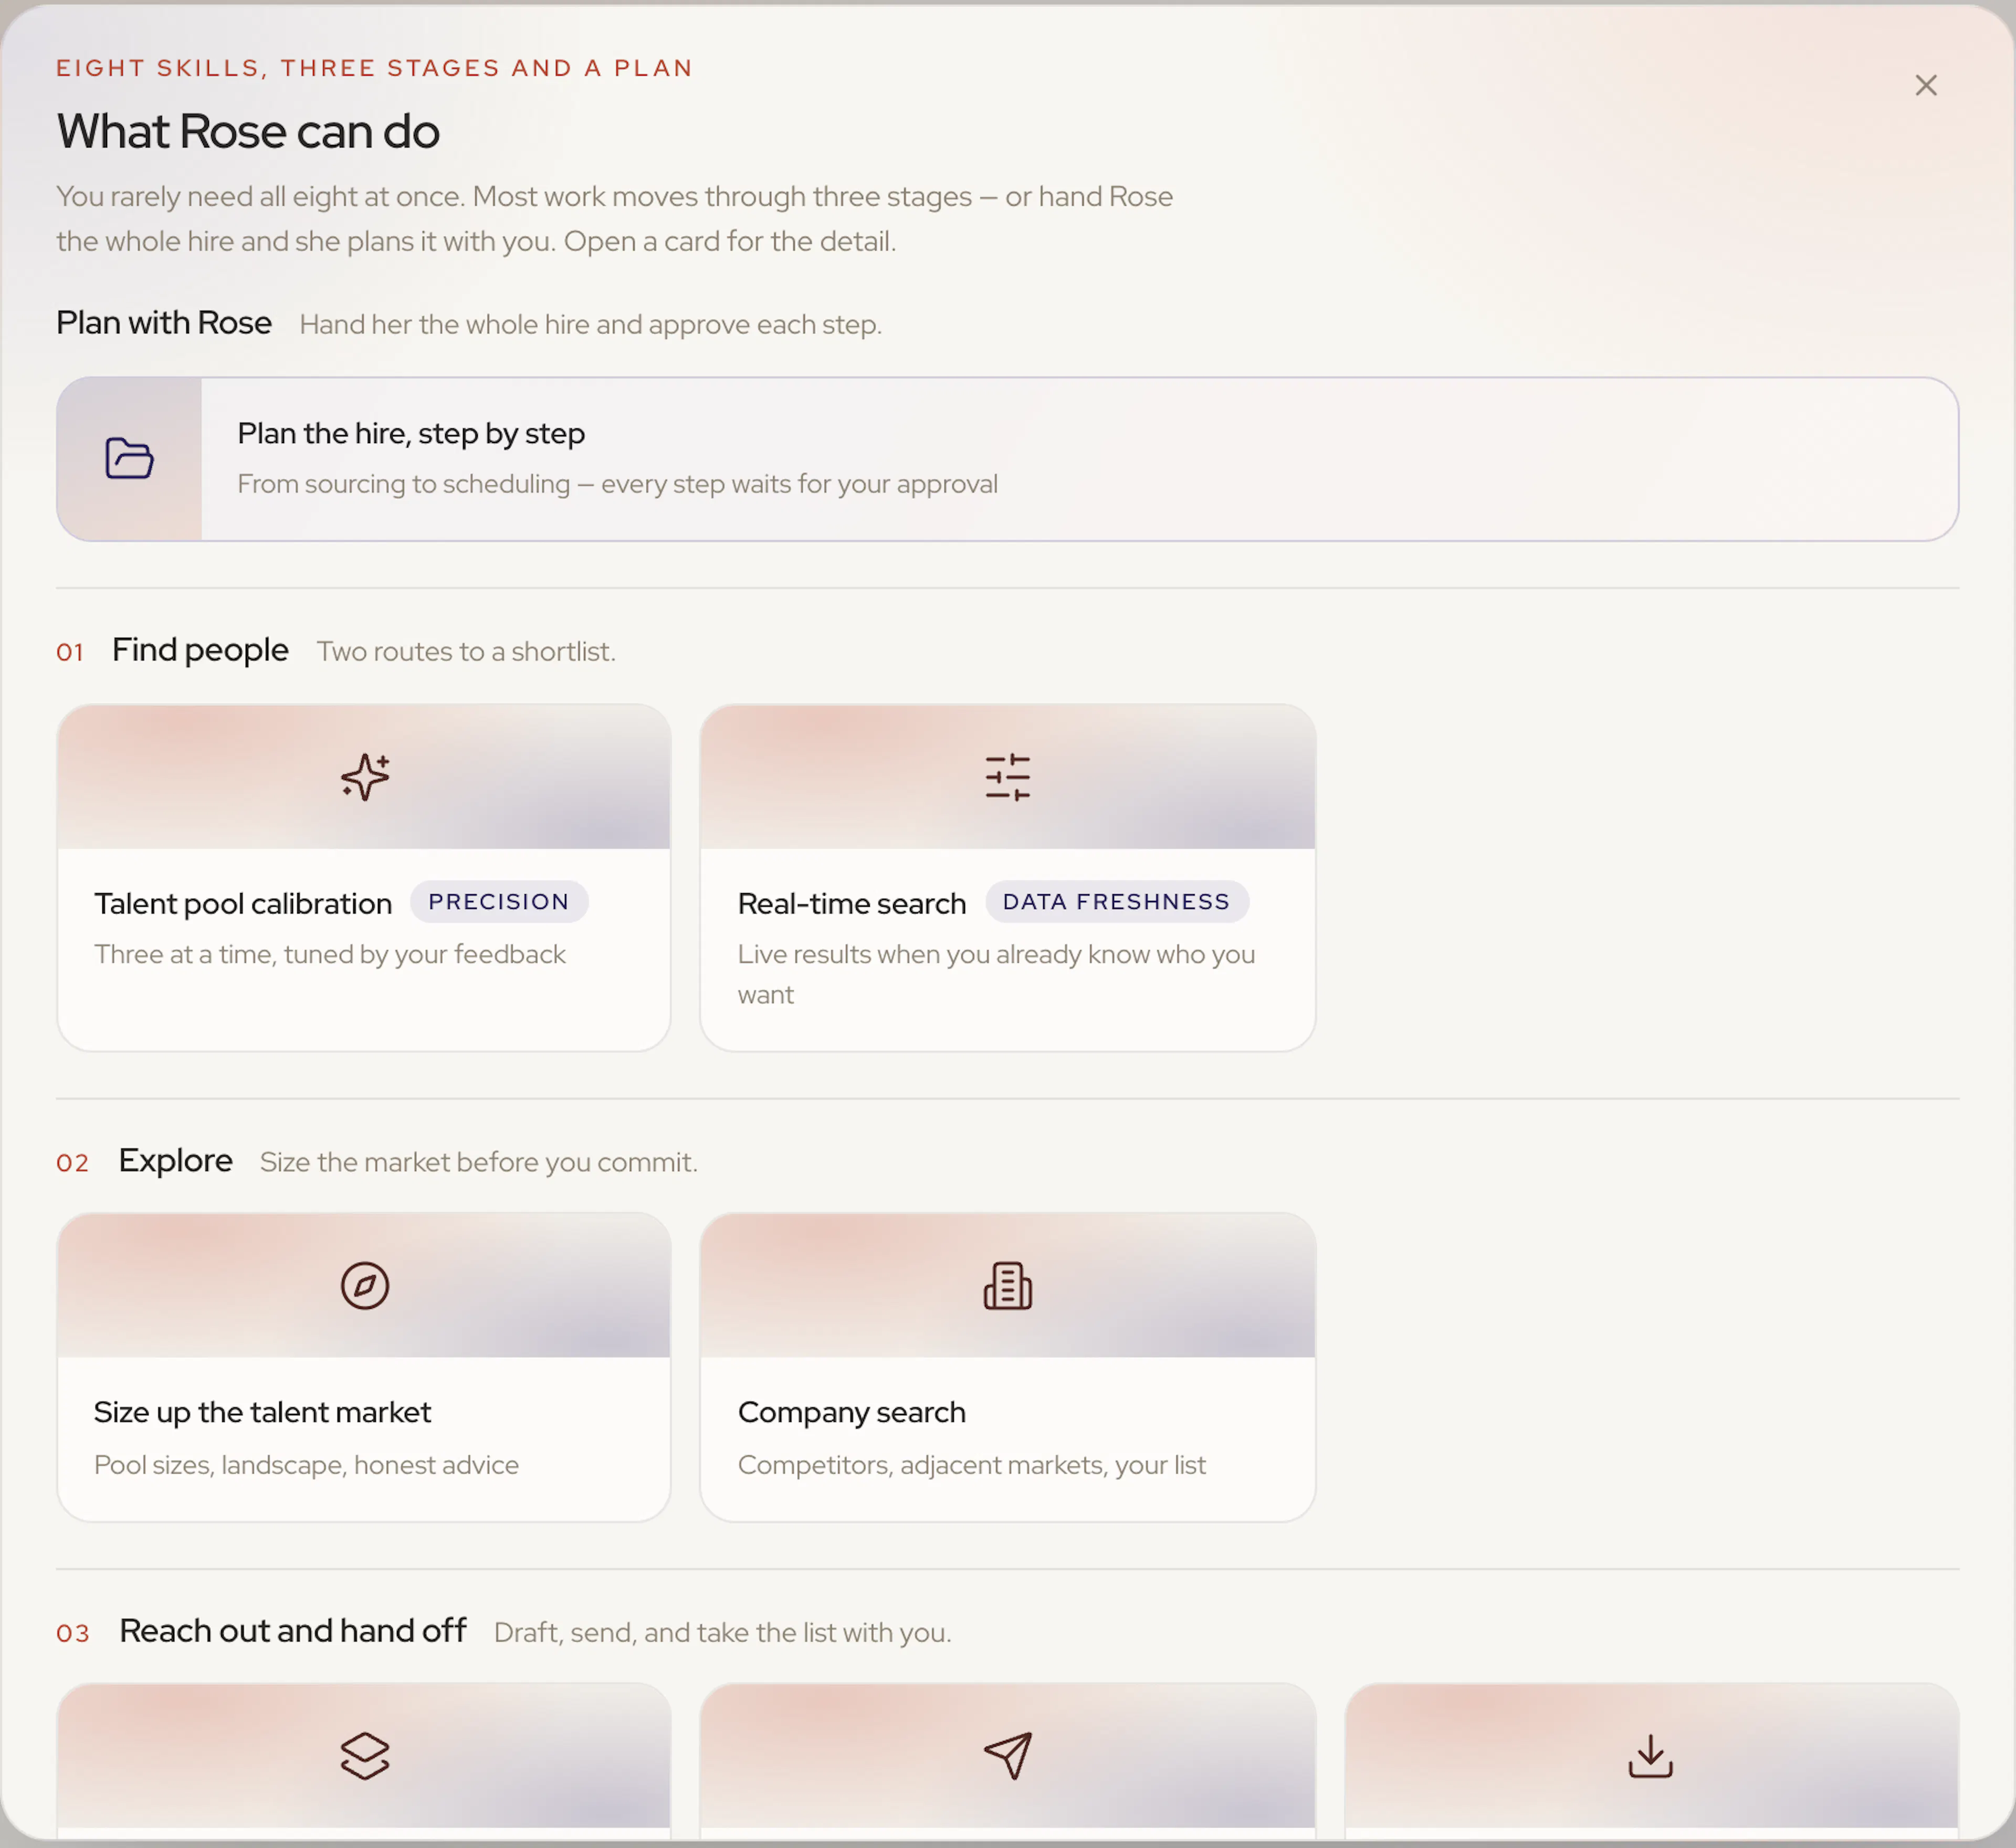Click the PRECISION badge
Viewport: 2016px width, 1848px height.
(499, 902)
